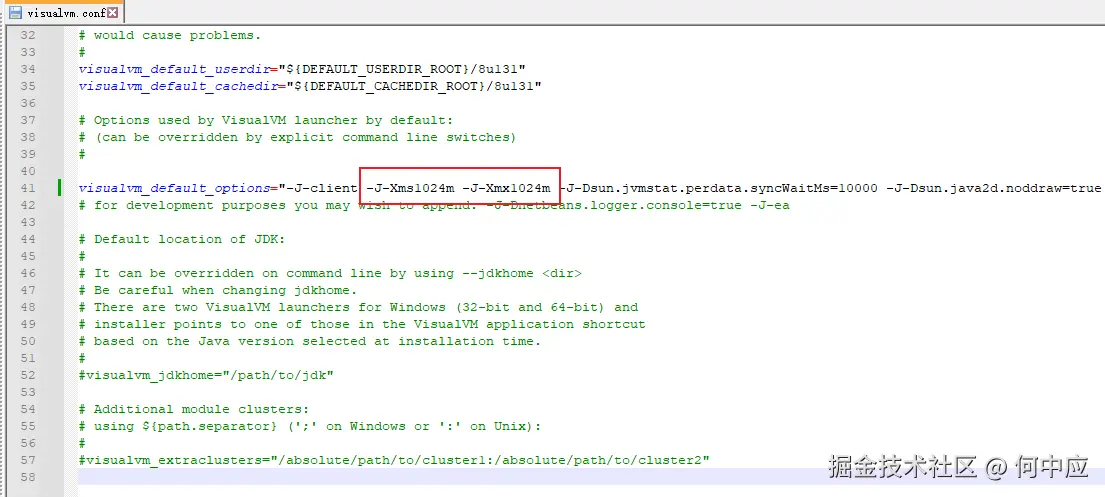Click the "There are two VisualVM launchers" comment
Image resolution: width=1105 pixels, height=497 pixels.
[x=358, y=307]
